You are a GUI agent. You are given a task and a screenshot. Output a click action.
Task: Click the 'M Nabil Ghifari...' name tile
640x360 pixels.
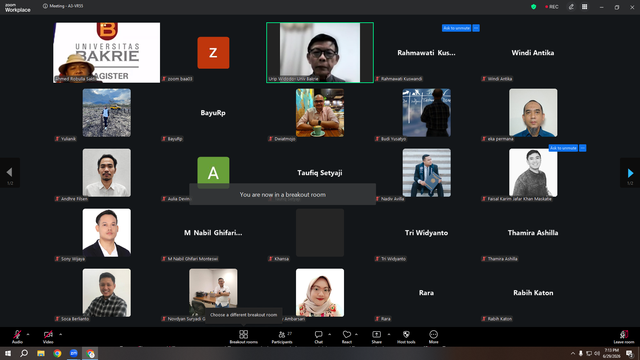coord(213,233)
